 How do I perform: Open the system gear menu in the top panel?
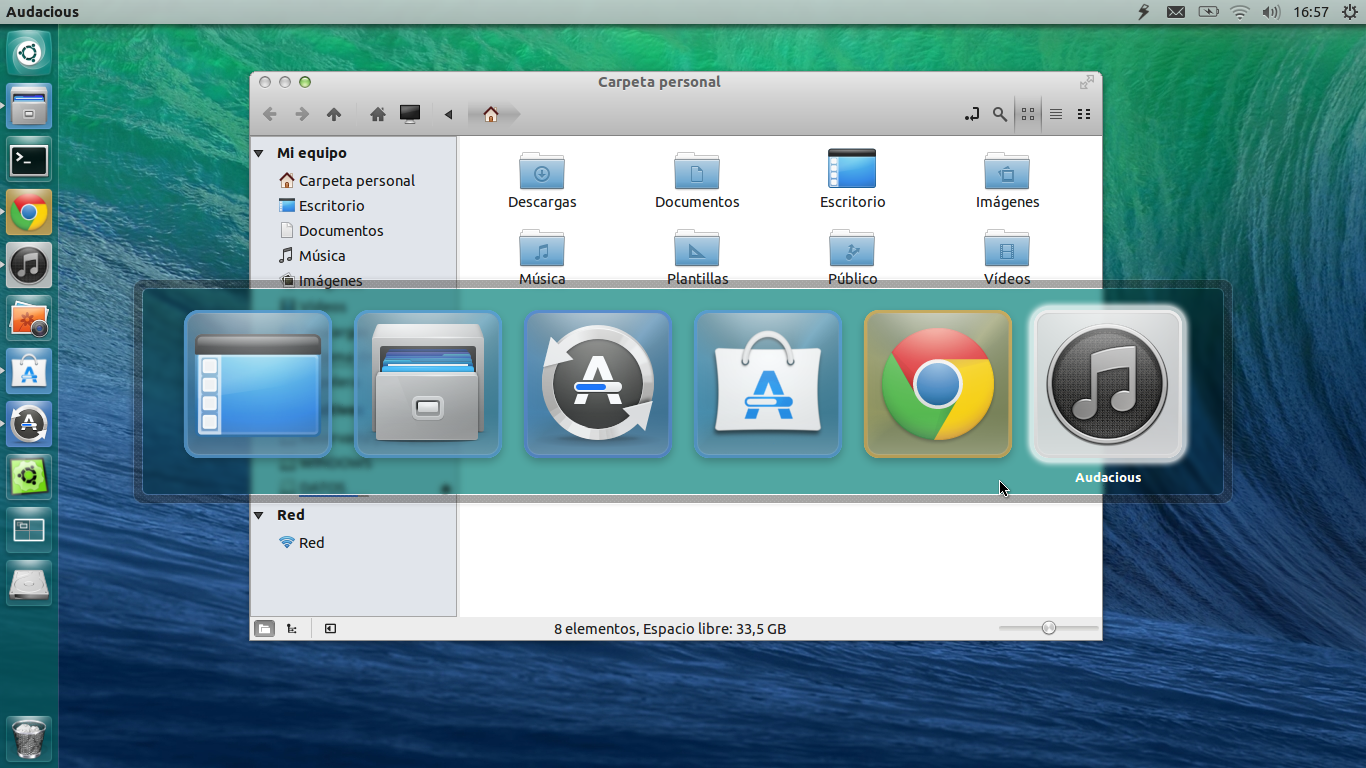[1348, 12]
